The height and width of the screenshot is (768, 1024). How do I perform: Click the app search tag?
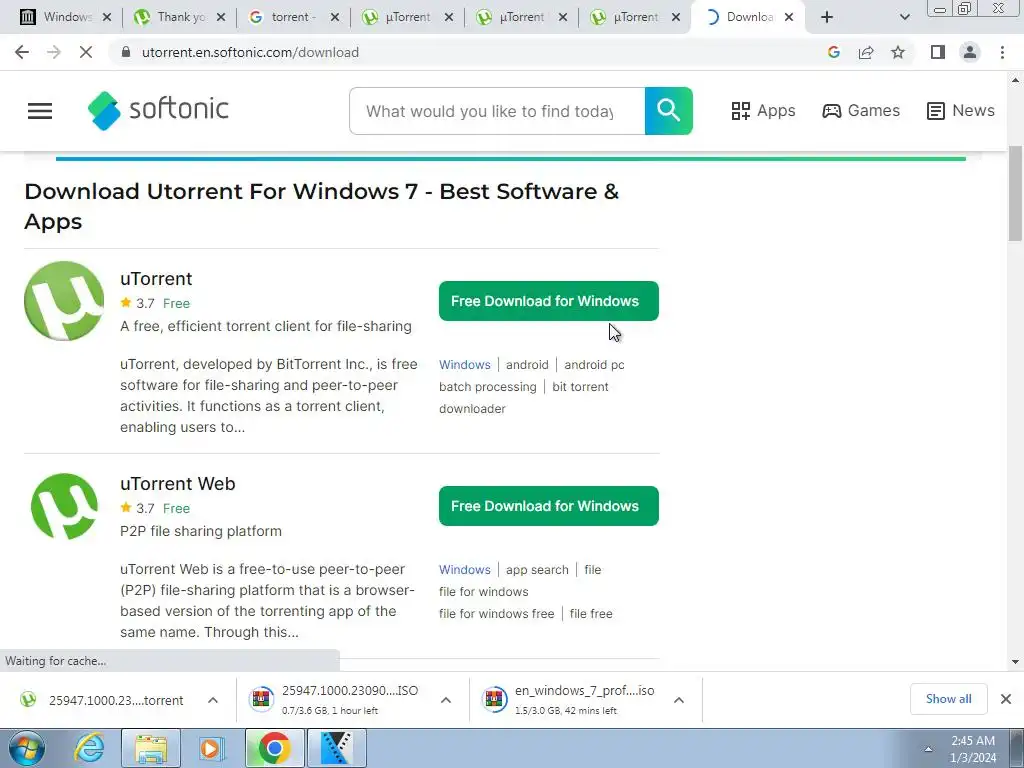537,569
